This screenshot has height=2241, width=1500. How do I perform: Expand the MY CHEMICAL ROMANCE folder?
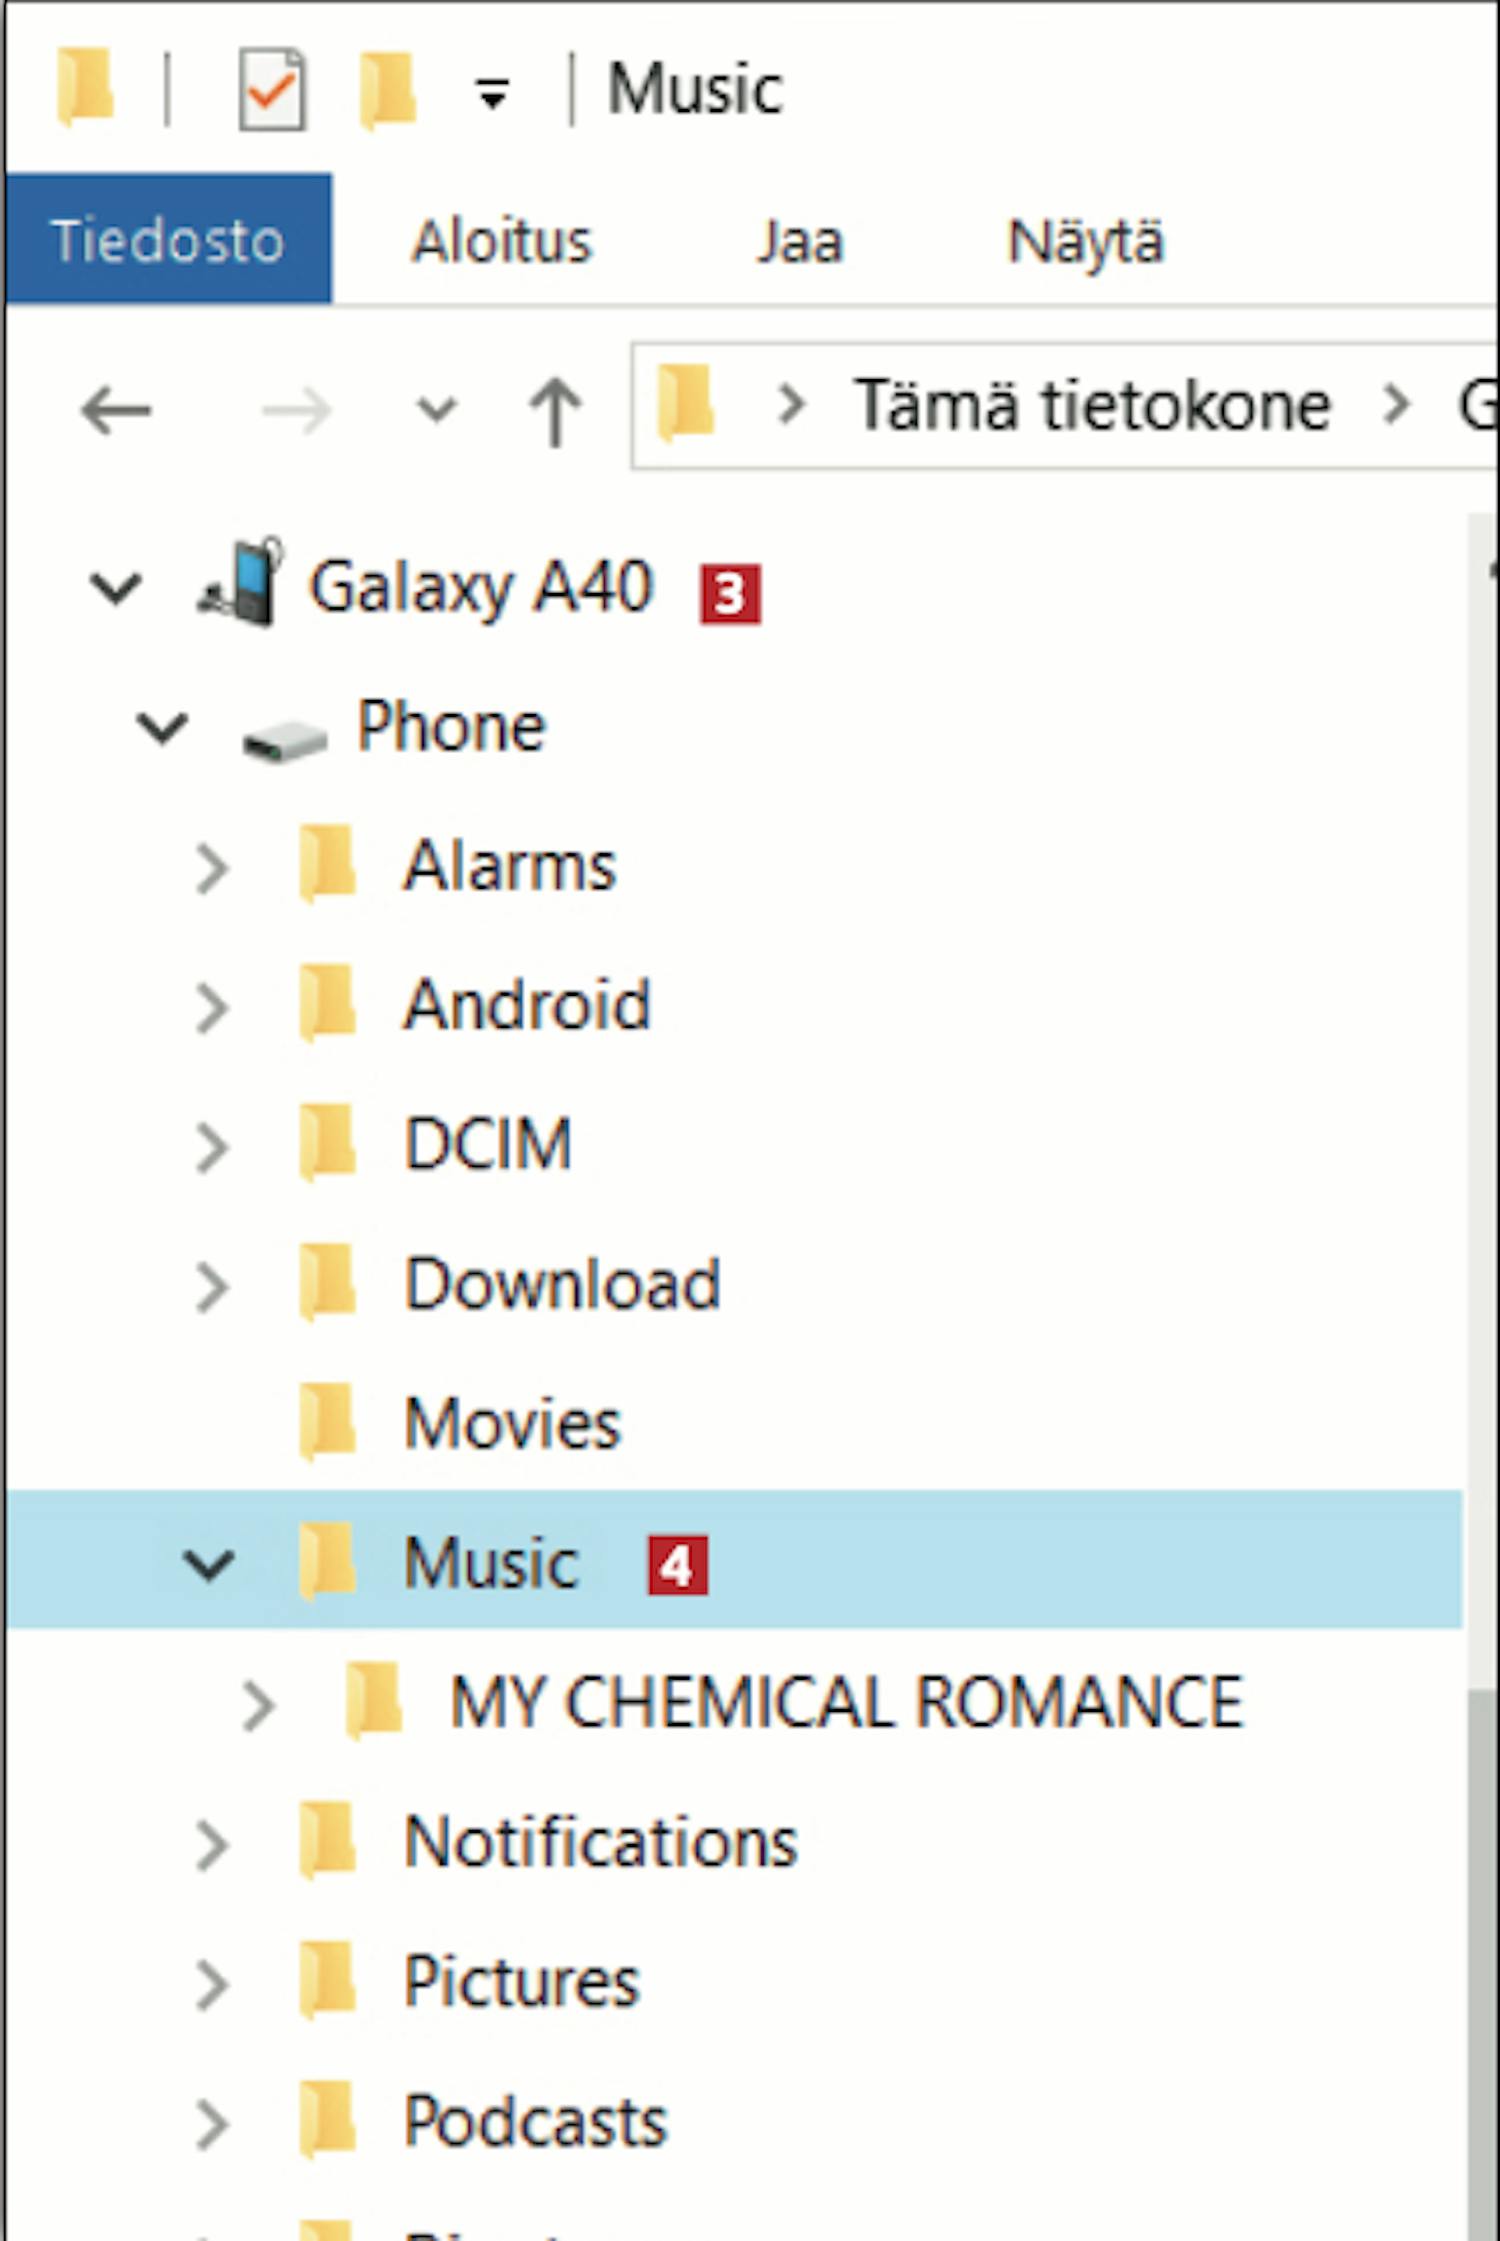[x=258, y=1704]
